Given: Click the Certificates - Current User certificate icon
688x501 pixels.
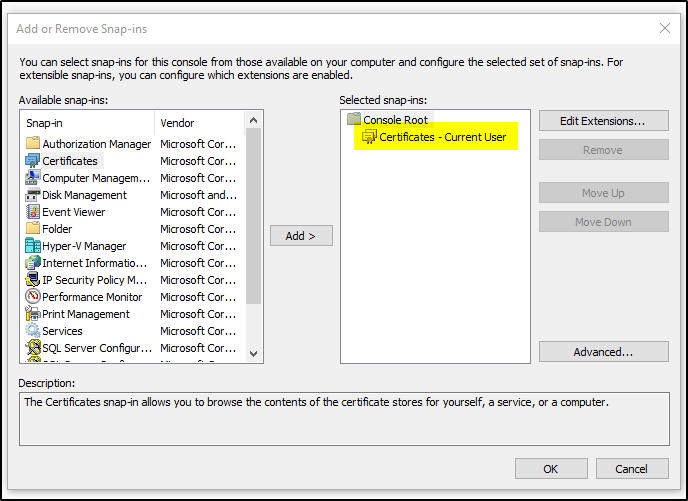Looking at the screenshot, I should [x=369, y=137].
